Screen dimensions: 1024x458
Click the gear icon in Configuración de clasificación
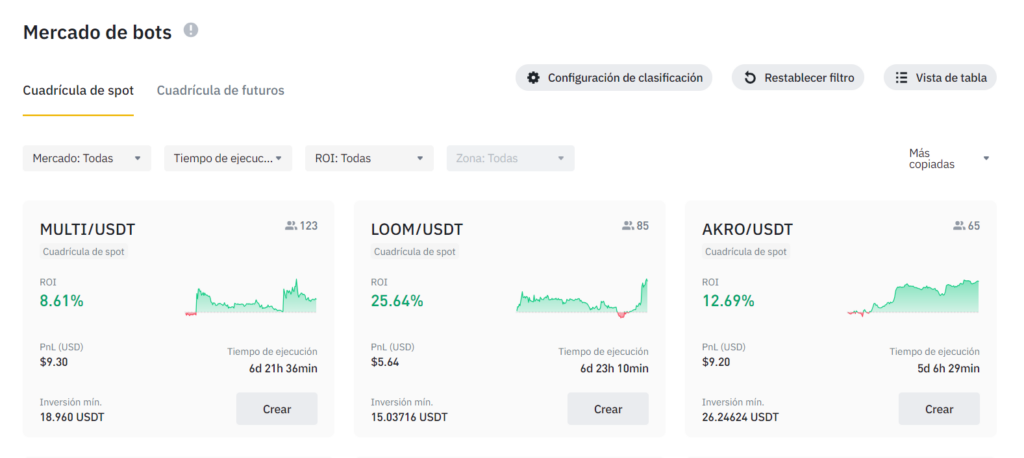534,78
